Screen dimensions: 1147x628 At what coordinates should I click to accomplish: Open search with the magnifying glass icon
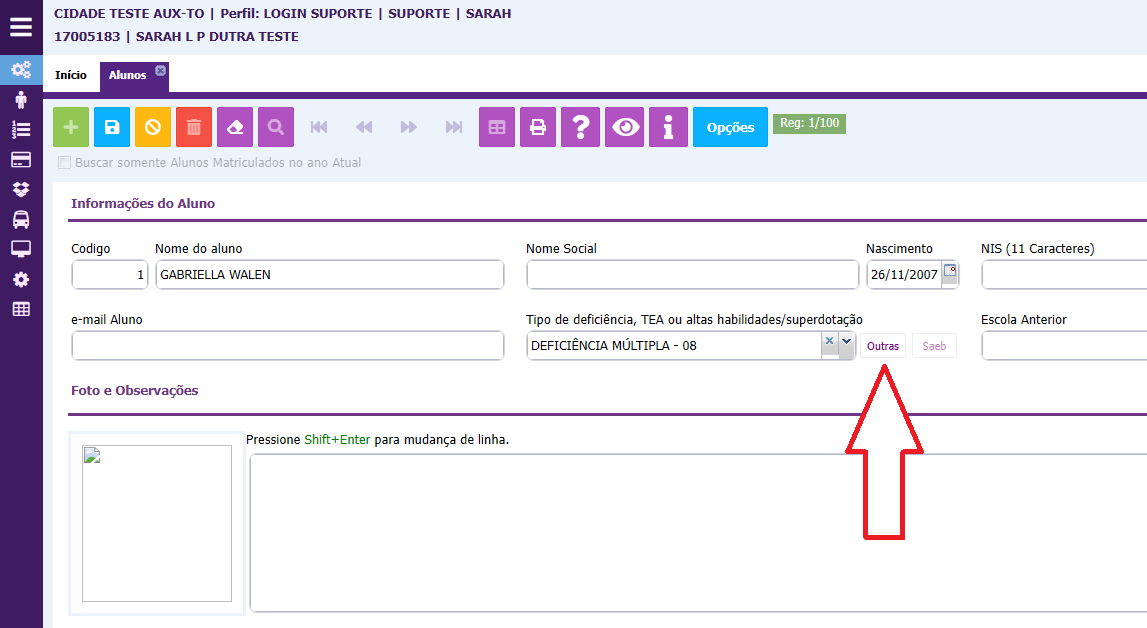[x=276, y=127]
